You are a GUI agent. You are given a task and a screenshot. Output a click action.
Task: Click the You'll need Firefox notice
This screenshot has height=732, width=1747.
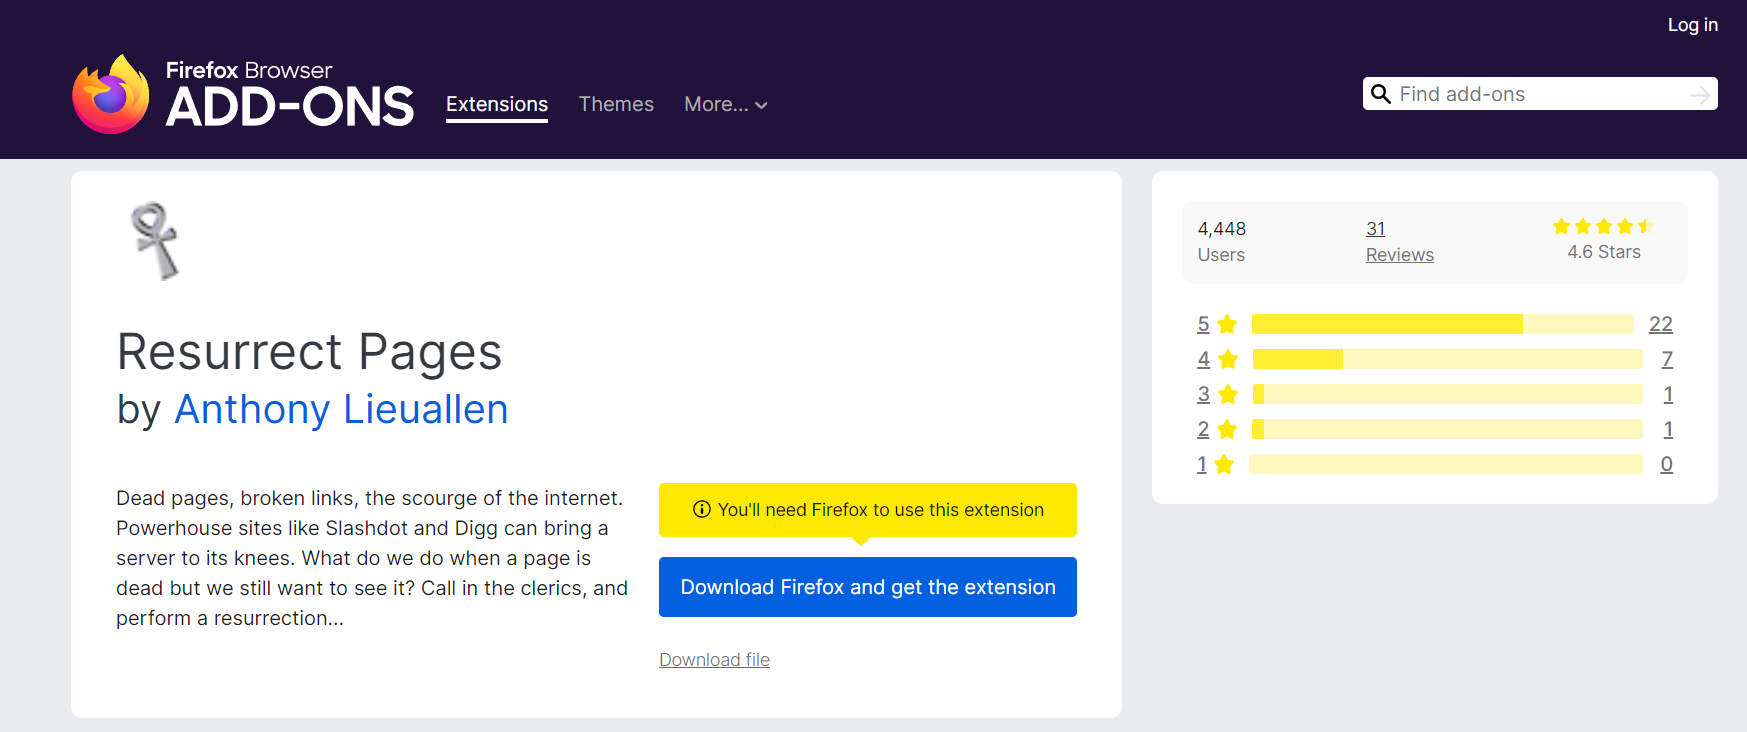(868, 510)
